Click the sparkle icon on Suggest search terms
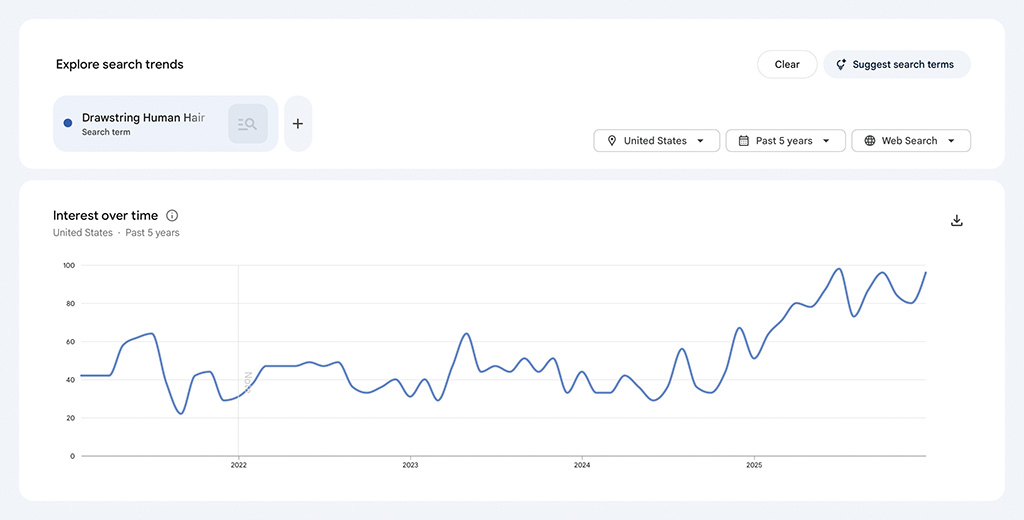Viewport: 1024px width, 520px height. 841,65
